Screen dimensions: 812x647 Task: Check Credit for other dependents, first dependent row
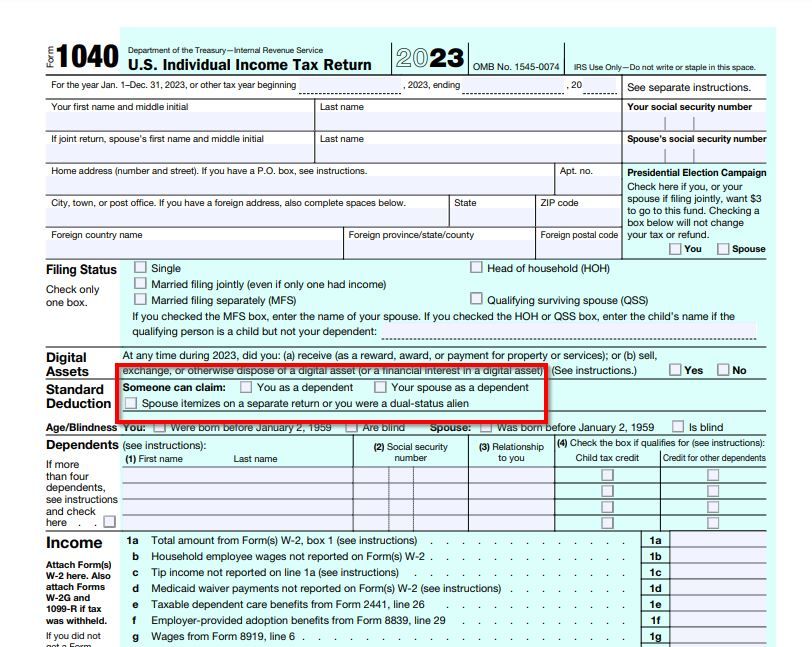(713, 475)
